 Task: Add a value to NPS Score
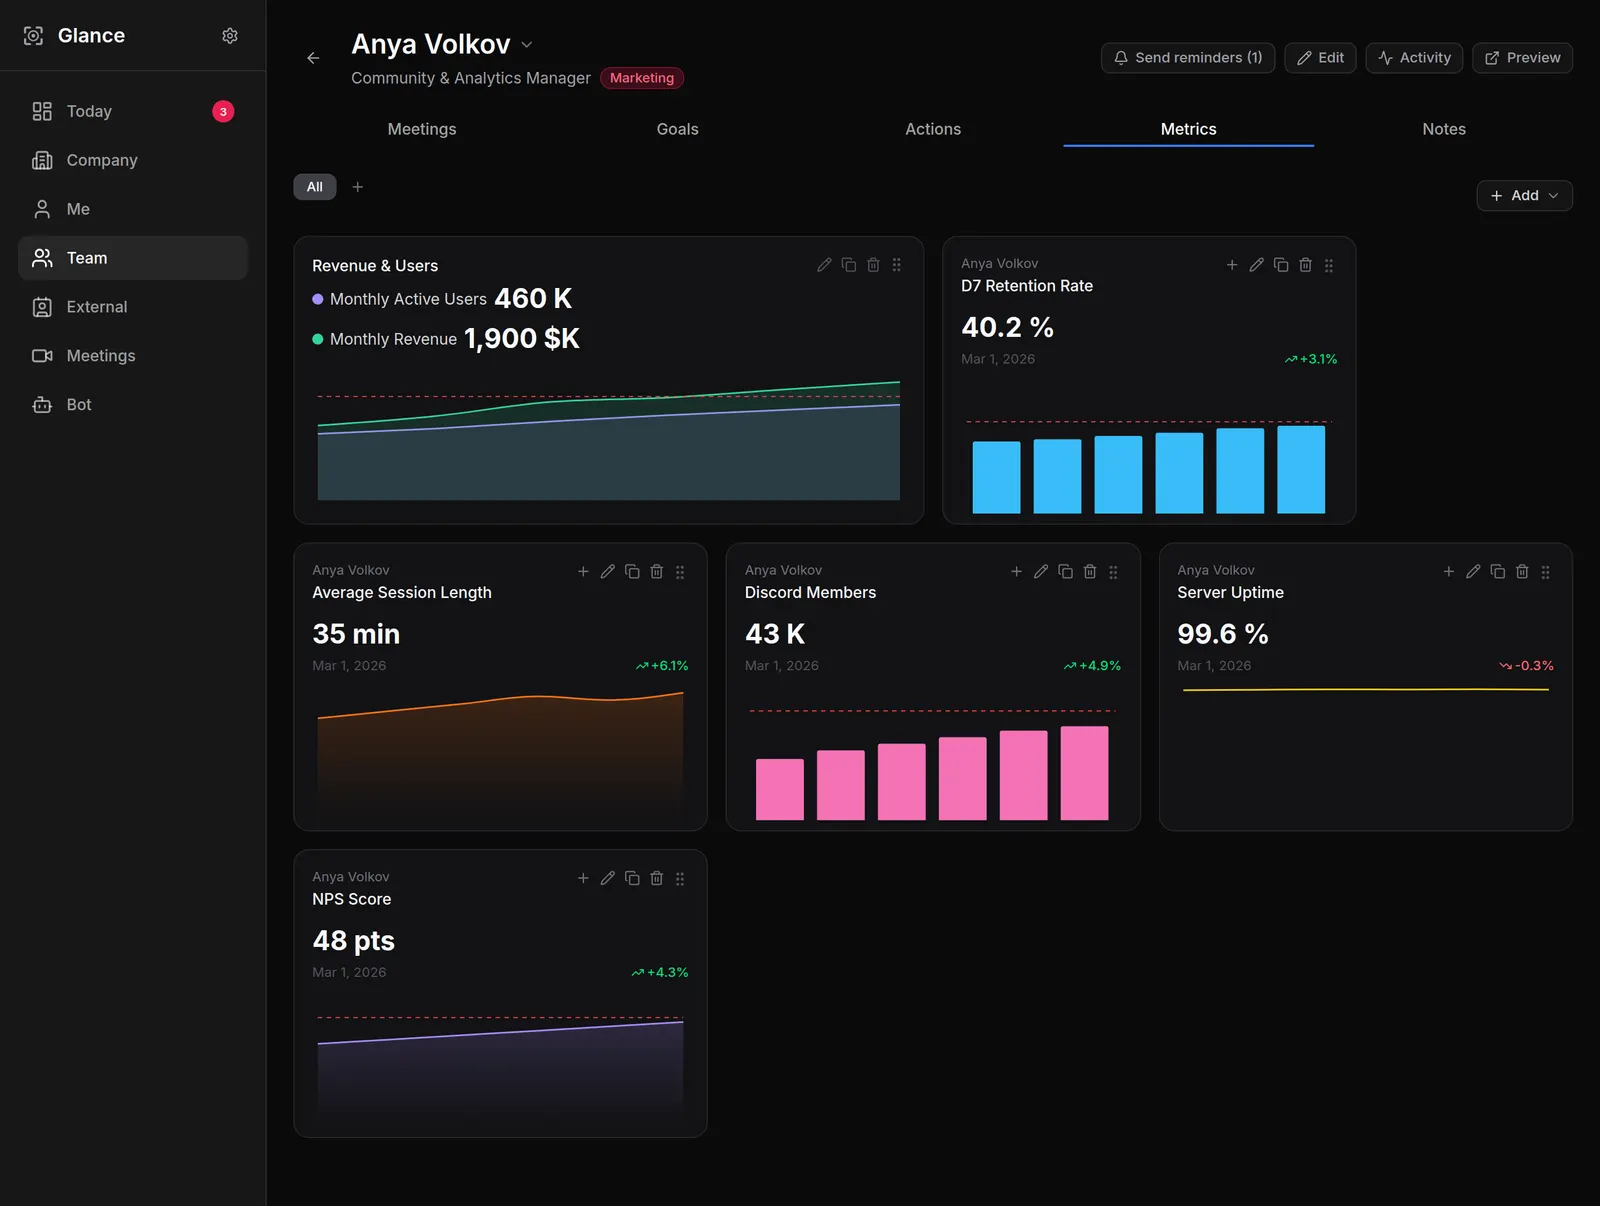[583, 878]
